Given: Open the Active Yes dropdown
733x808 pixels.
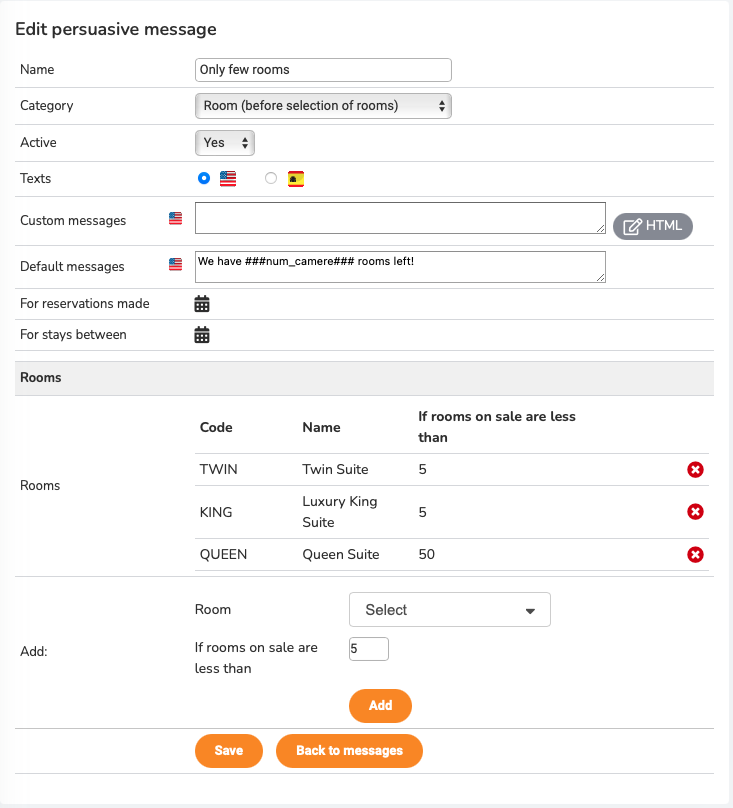Looking at the screenshot, I should (x=225, y=143).
